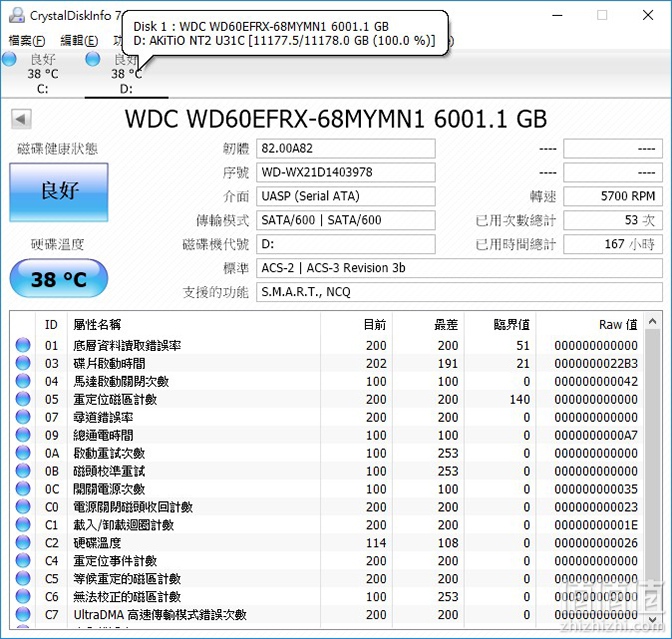Click the ID column header
Viewport: 672px width, 639px height.
point(51,325)
